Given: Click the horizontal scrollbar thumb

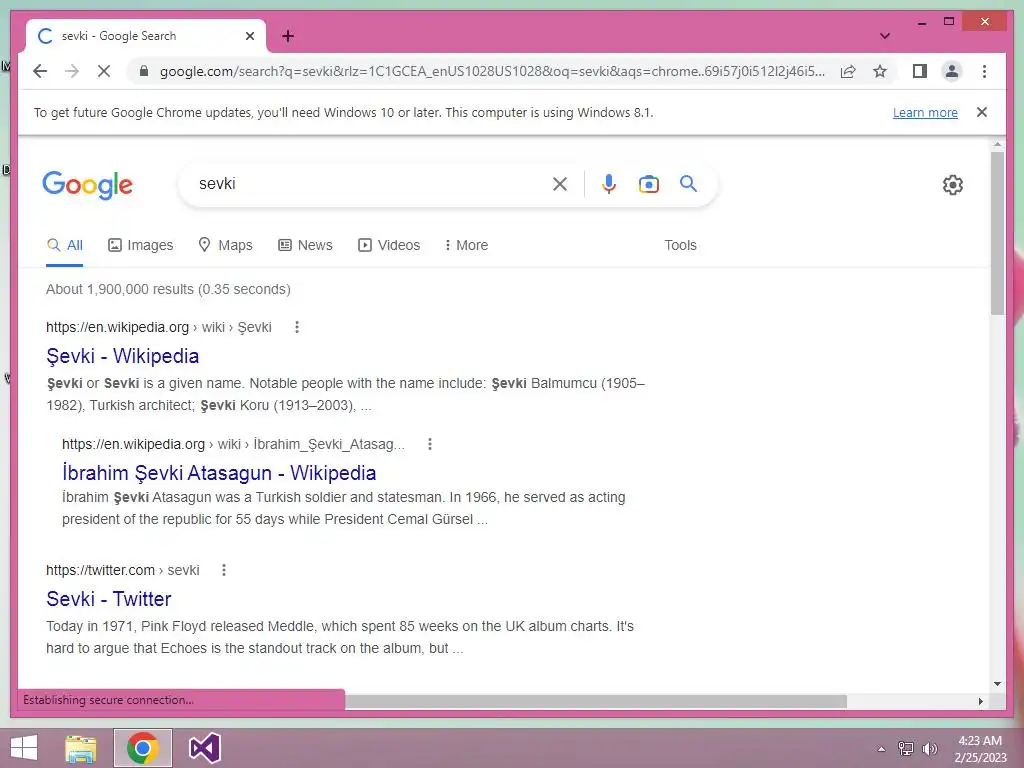Looking at the screenshot, I should pos(596,701).
